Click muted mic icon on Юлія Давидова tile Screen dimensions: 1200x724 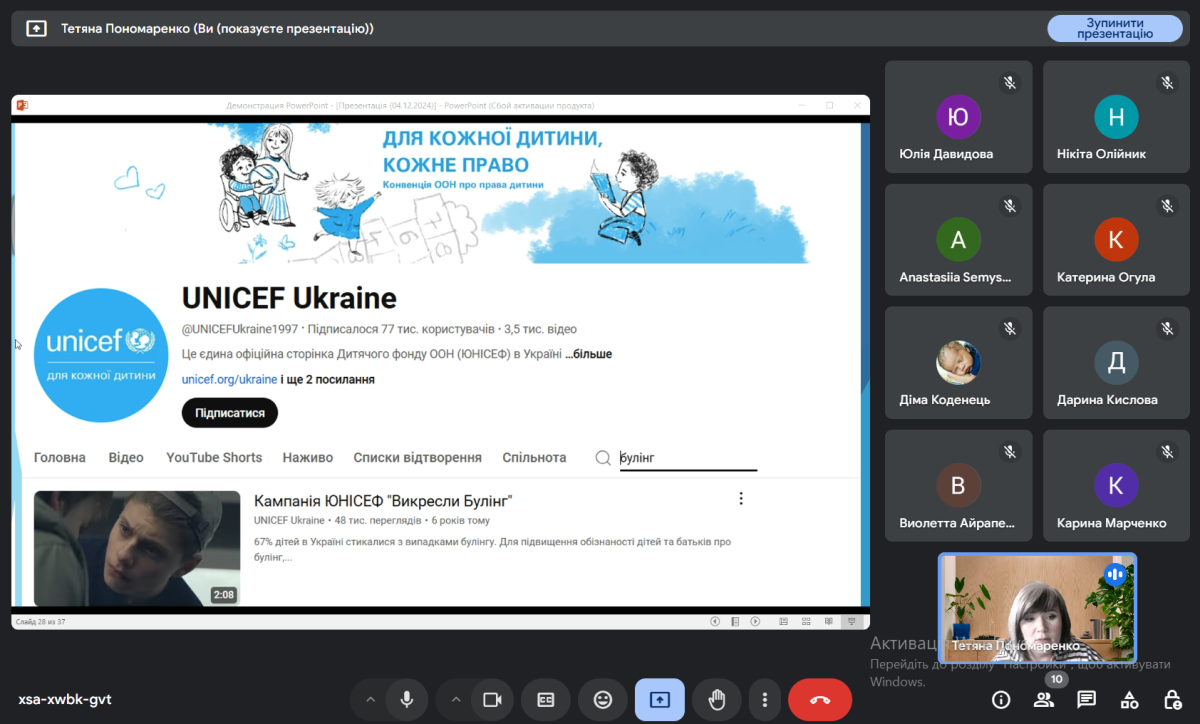click(x=1010, y=83)
